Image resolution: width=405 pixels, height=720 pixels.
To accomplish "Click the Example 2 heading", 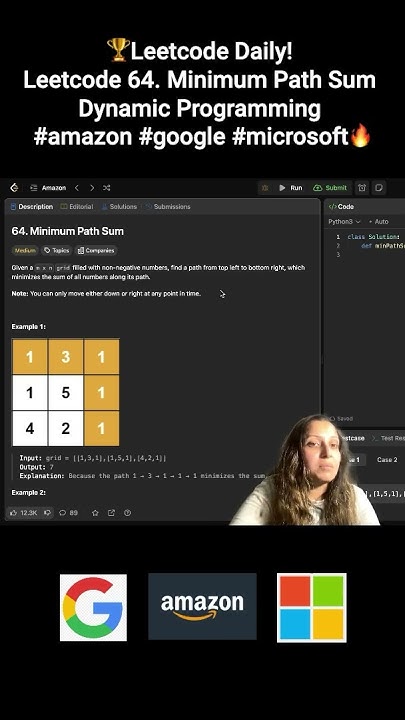I will [28, 492].
